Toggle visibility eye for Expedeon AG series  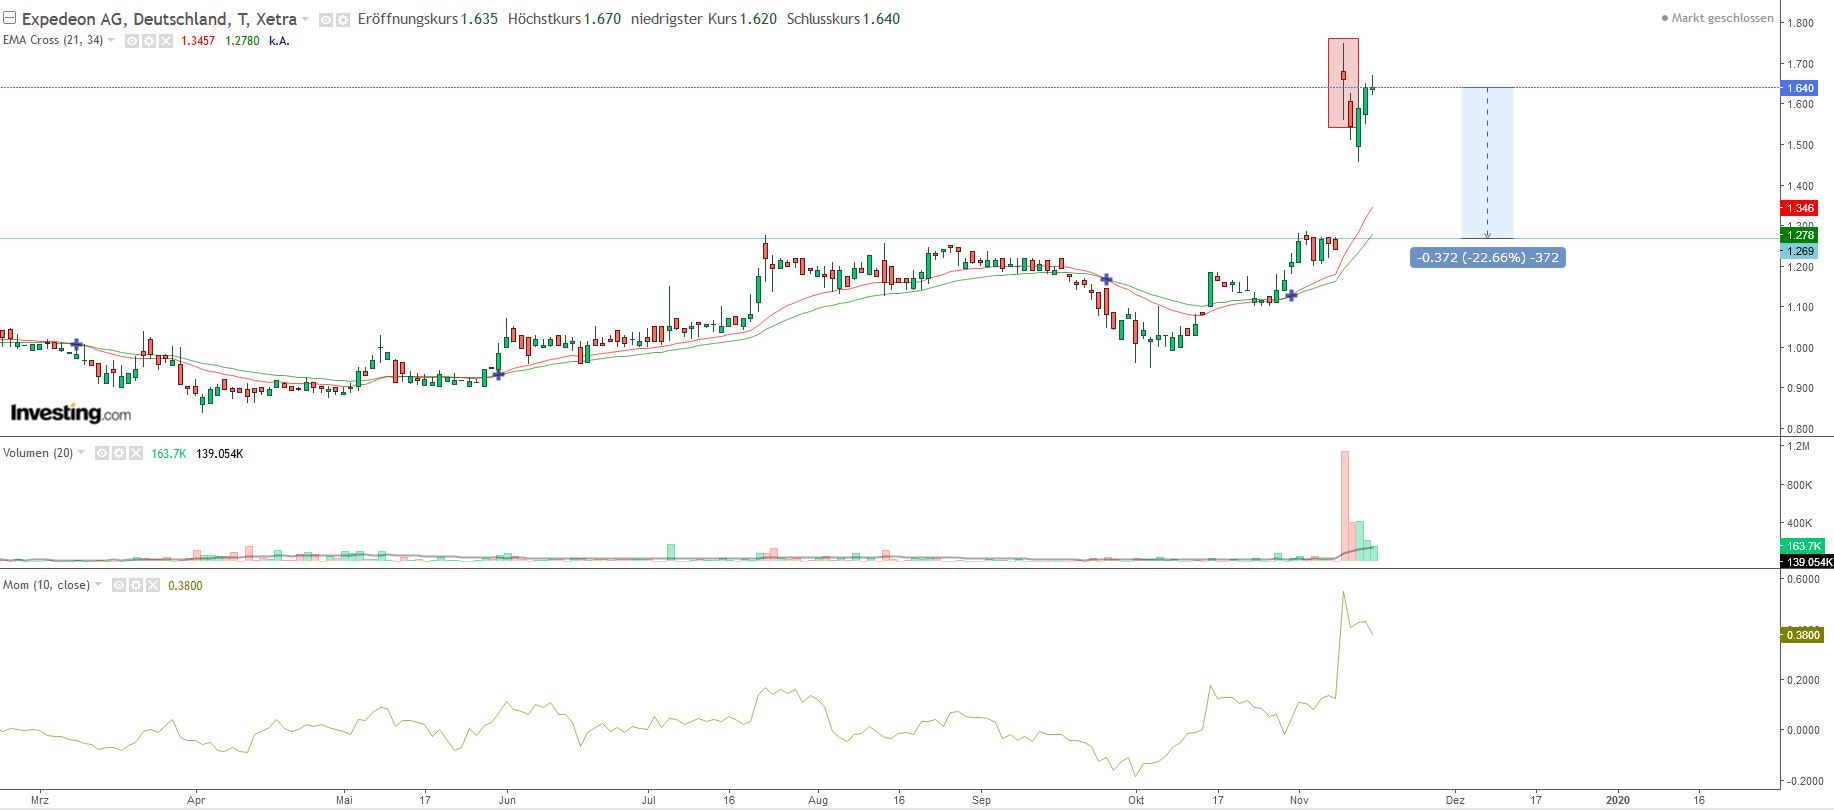coord(326,20)
